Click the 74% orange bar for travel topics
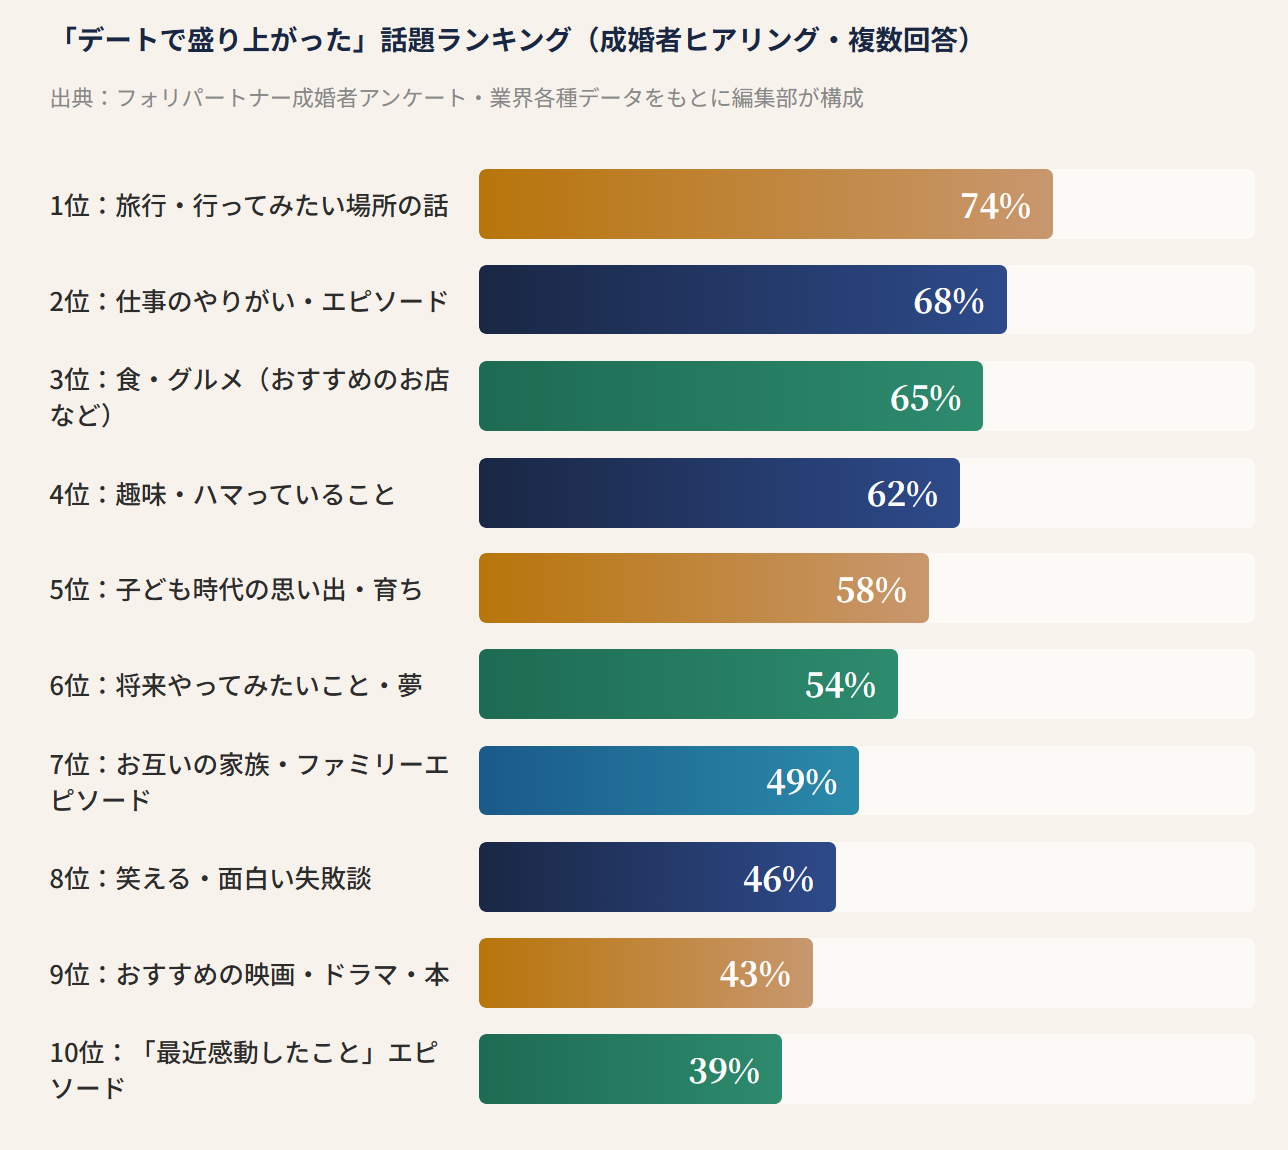Image resolution: width=1288 pixels, height=1150 pixels. [765, 204]
